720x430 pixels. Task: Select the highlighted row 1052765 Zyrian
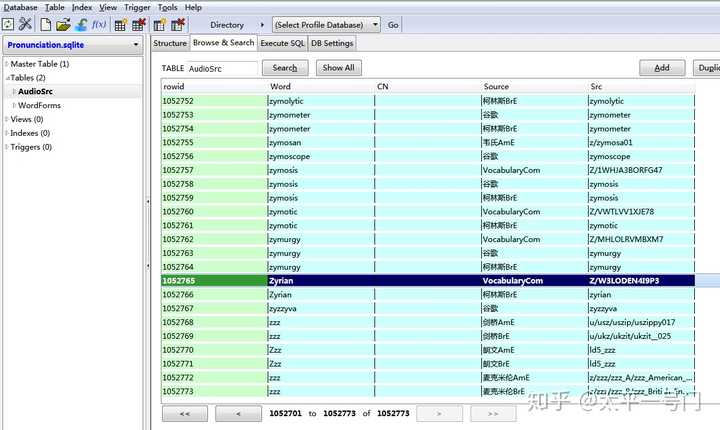pos(428,281)
